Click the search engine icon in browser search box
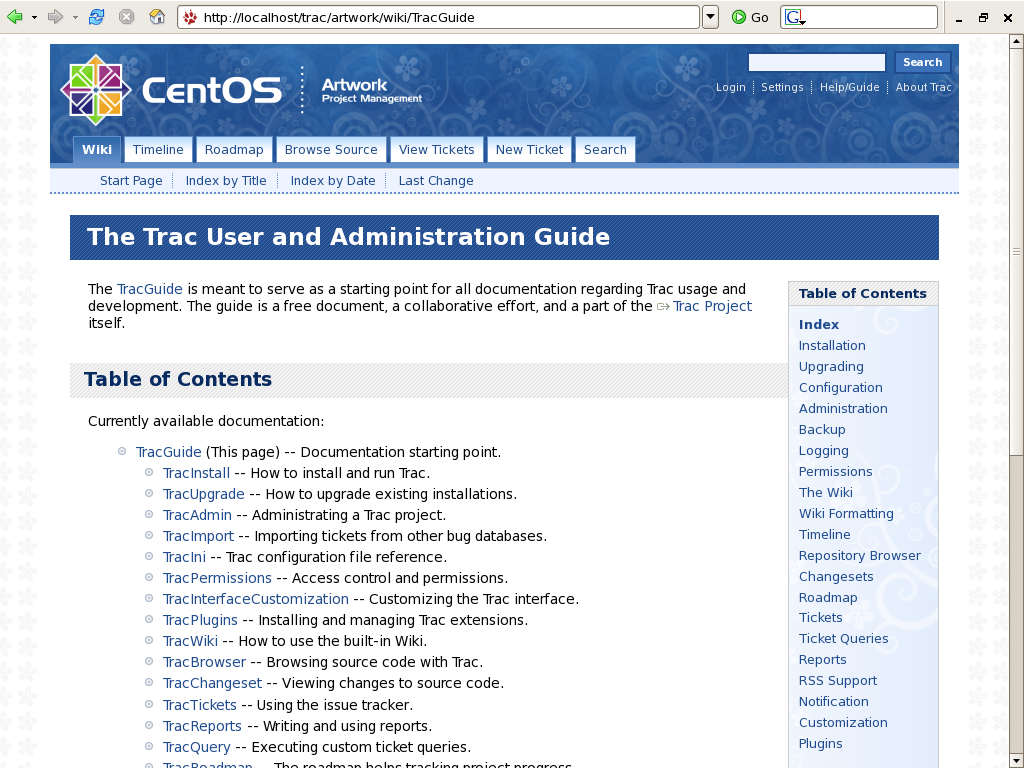This screenshot has width=1024, height=768. pyautogui.click(x=794, y=18)
